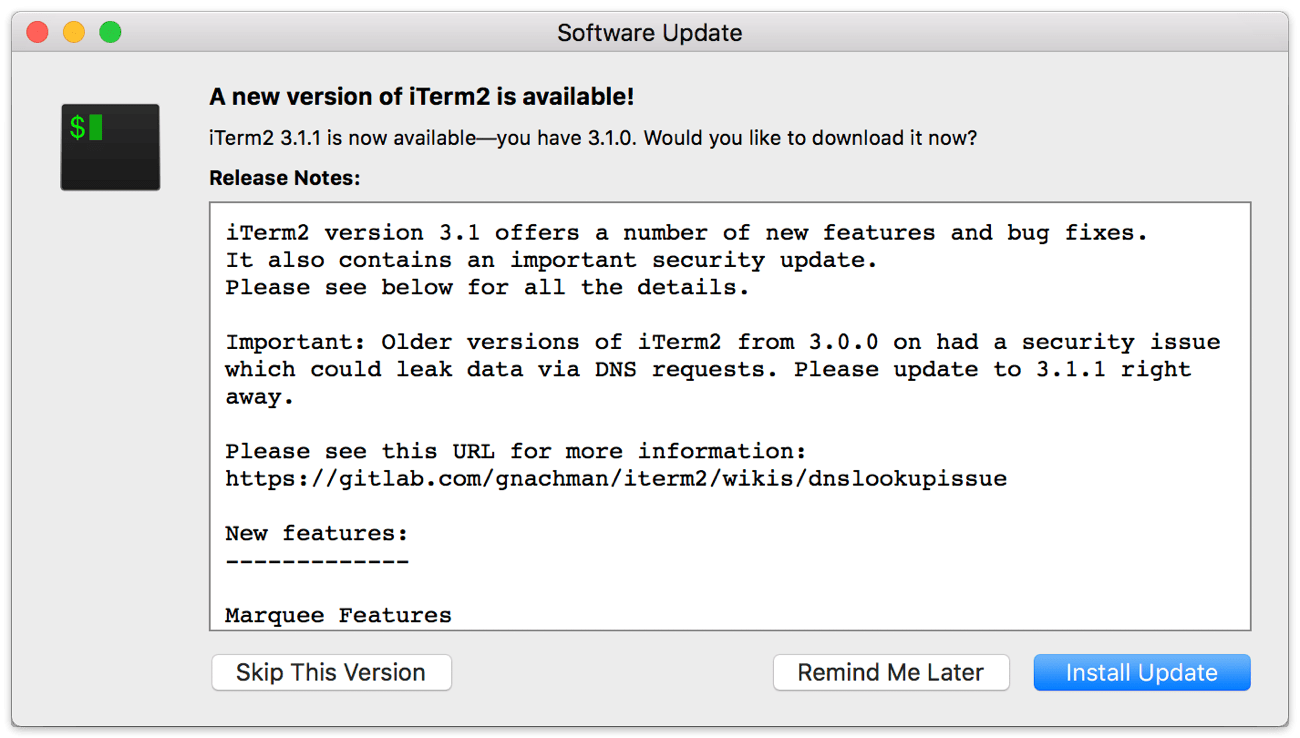Open the gitlab dnslookupissue URL

pos(616,479)
